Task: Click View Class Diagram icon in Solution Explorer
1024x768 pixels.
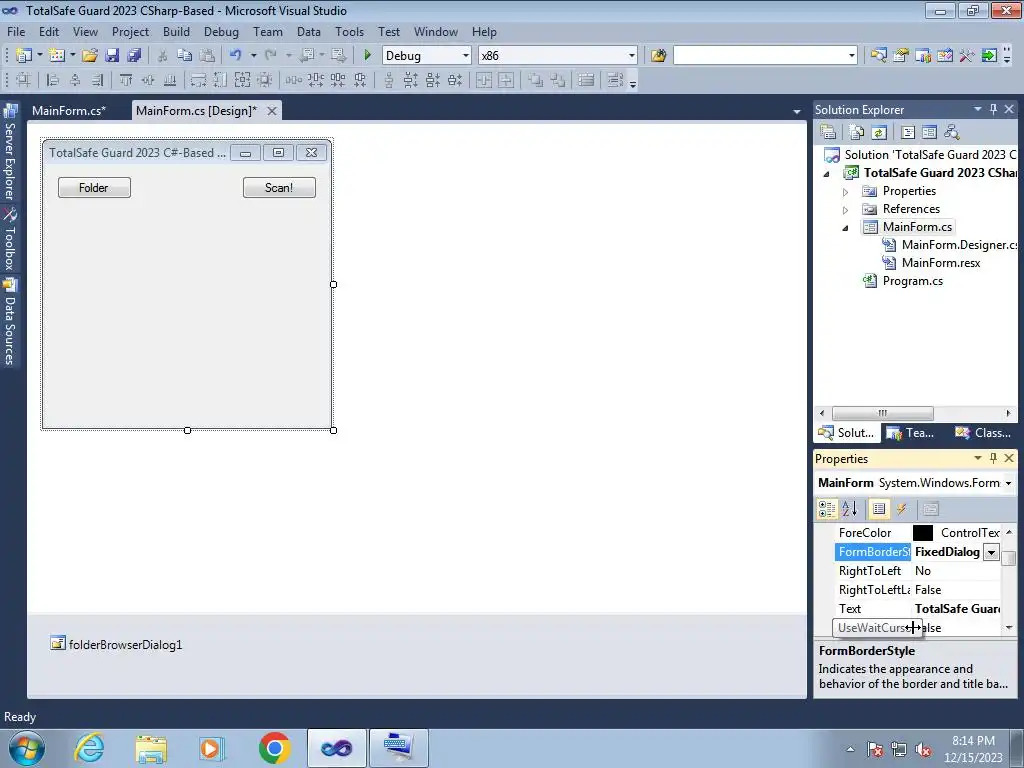Action: [x=952, y=132]
